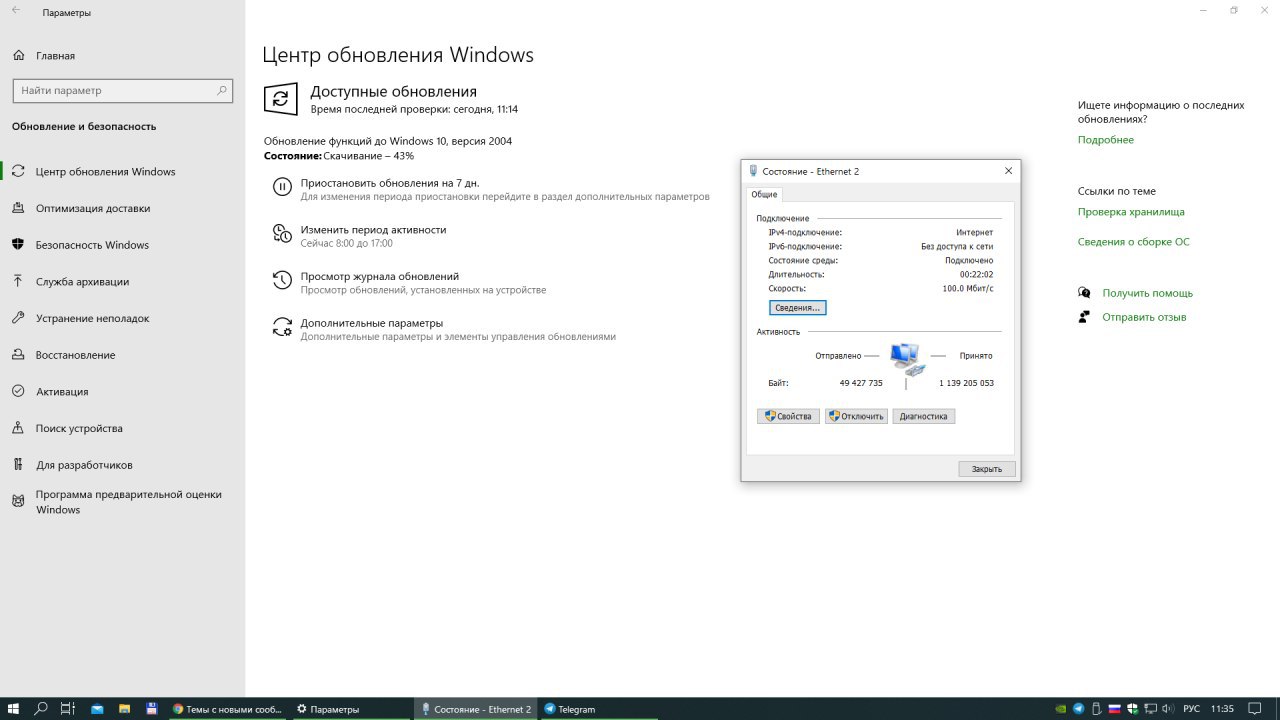
Task: Click the Доступные обновления refresh icon
Action: 281,99
